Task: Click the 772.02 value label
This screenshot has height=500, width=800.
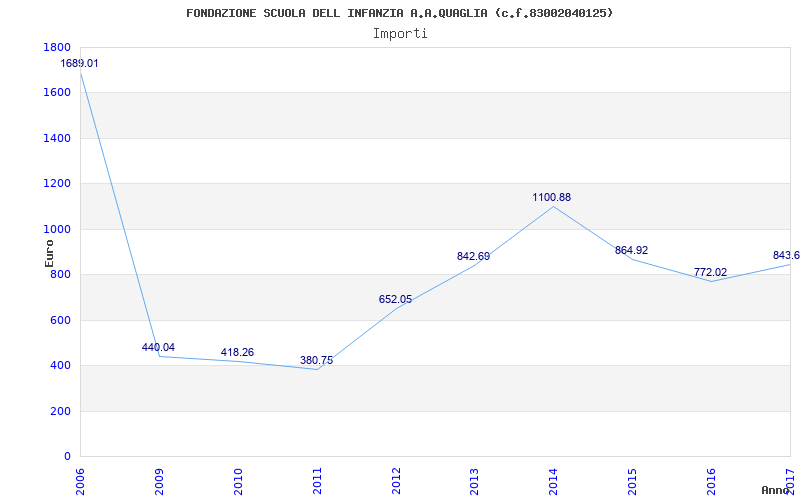Action: [x=710, y=272]
